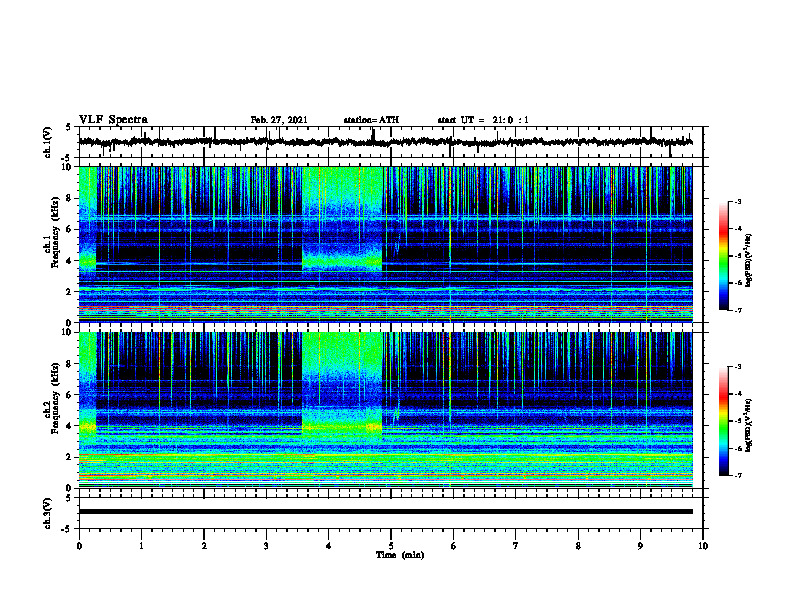Click the ch.1 colorbar gradient strip
The image size is (792, 612).
point(723,256)
